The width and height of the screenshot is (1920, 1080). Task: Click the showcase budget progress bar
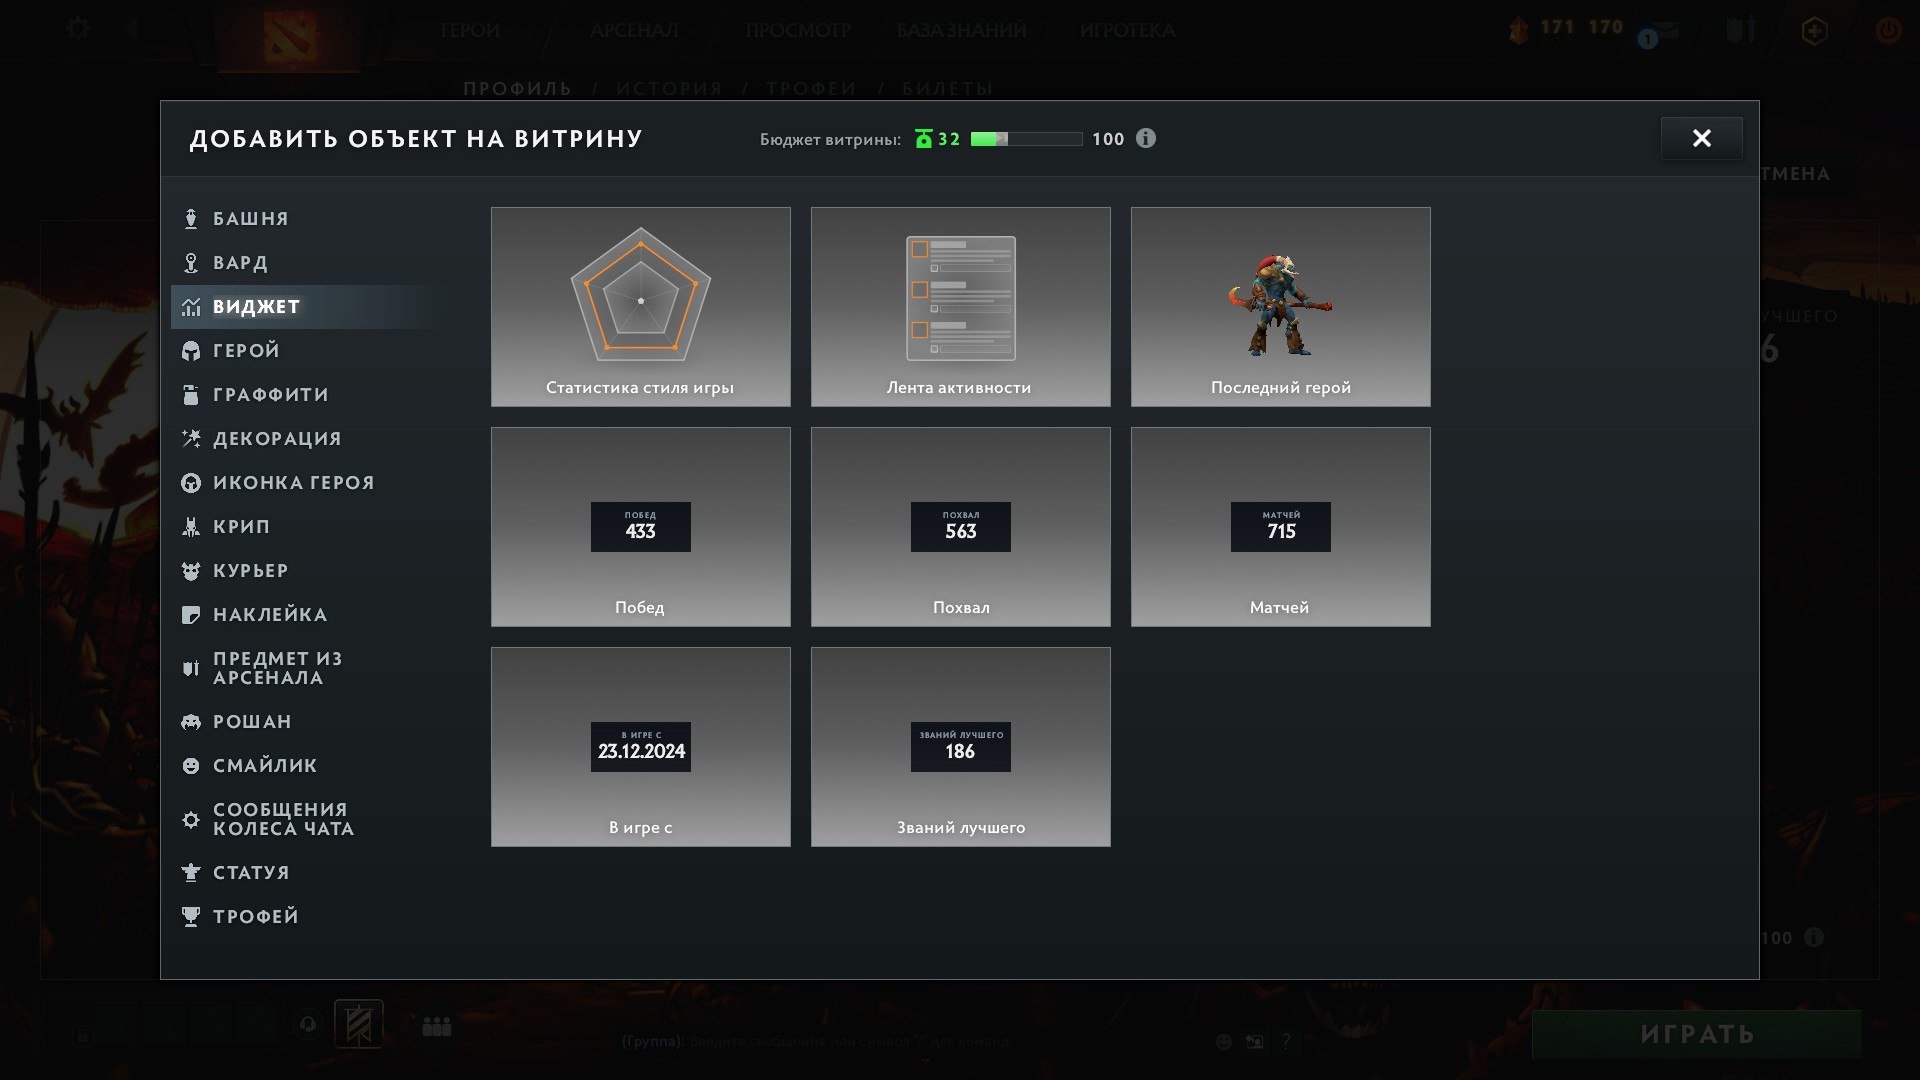click(x=1026, y=139)
